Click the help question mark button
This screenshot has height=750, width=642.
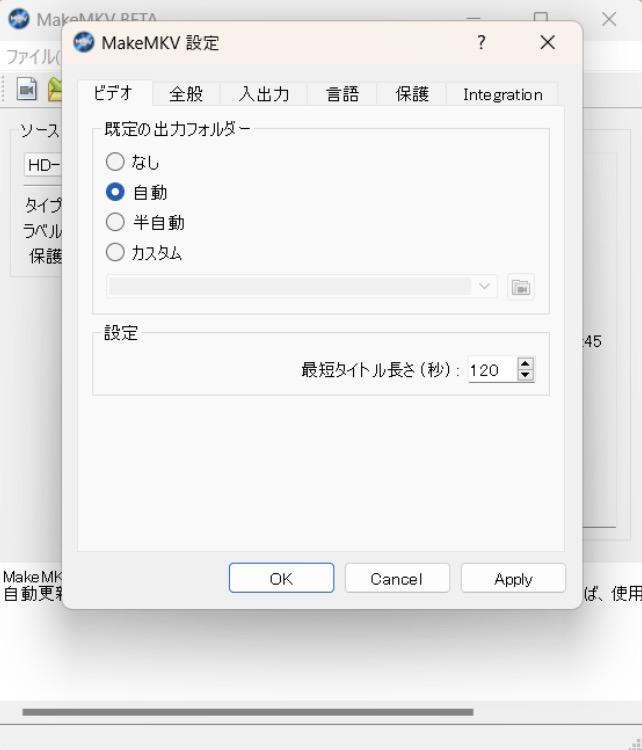pyautogui.click(x=481, y=43)
